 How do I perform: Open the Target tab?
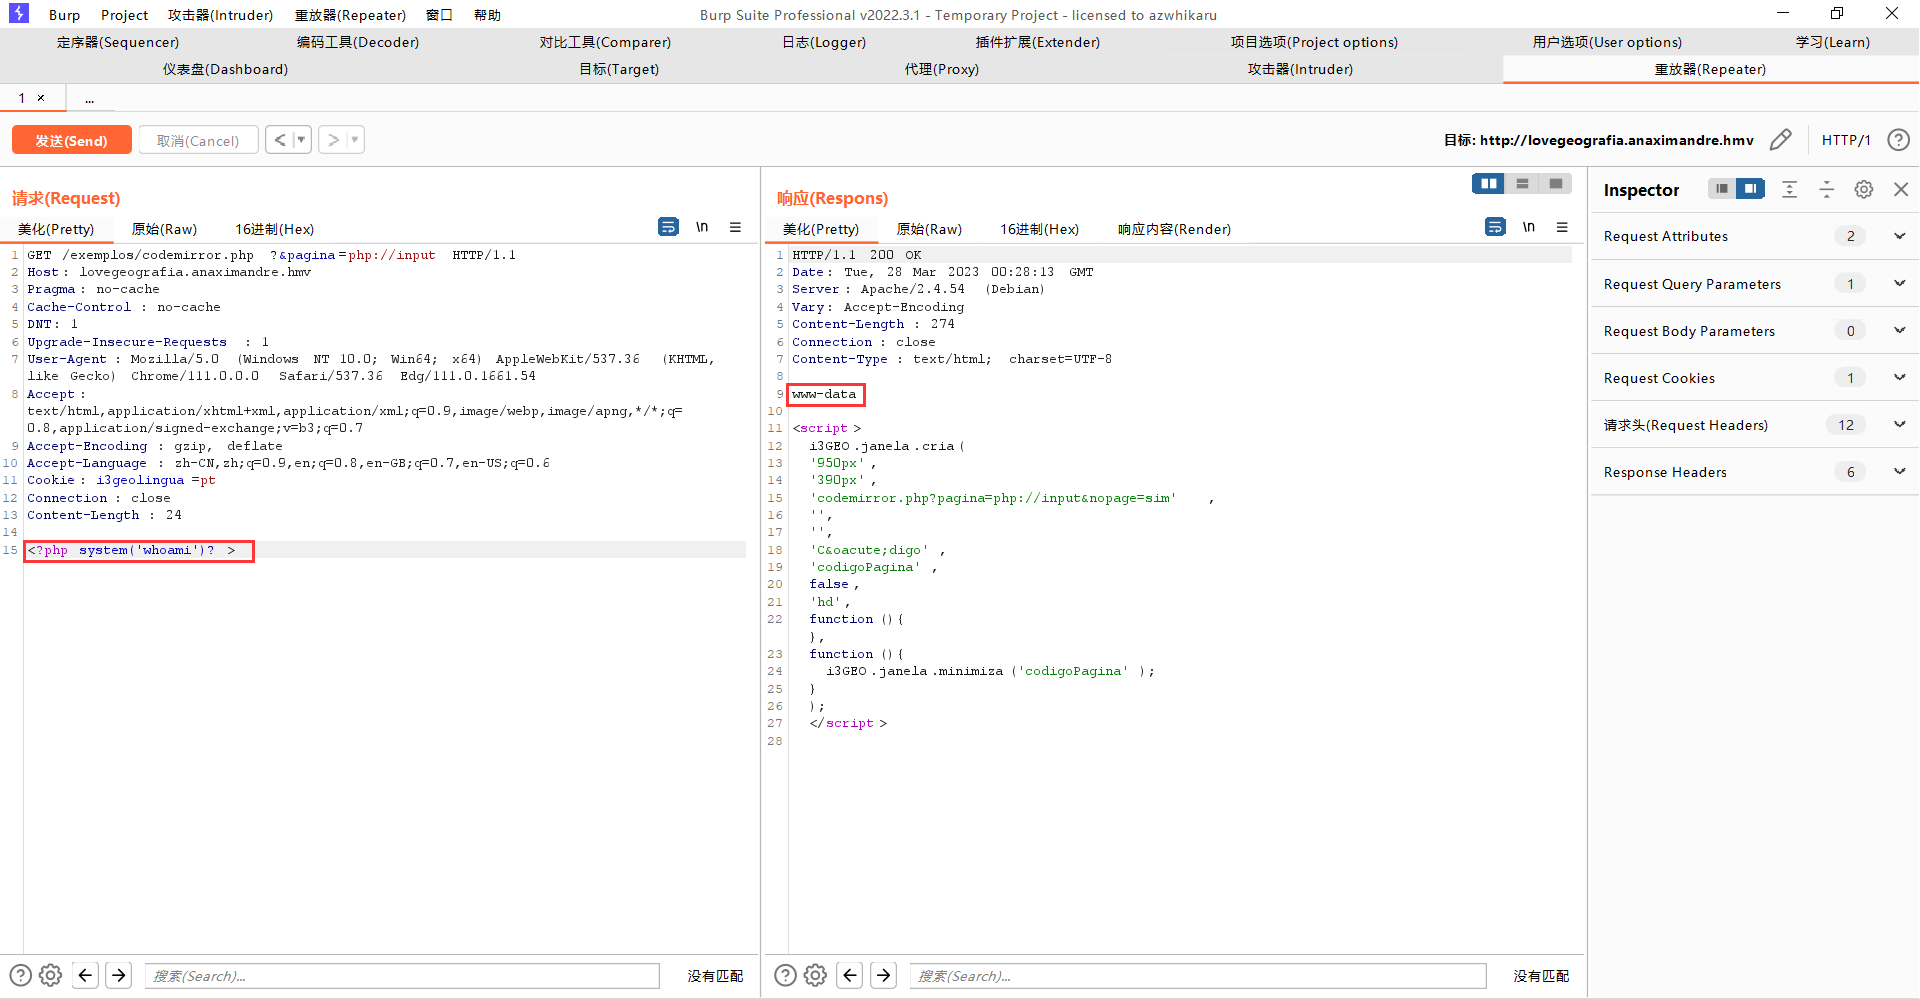(619, 69)
